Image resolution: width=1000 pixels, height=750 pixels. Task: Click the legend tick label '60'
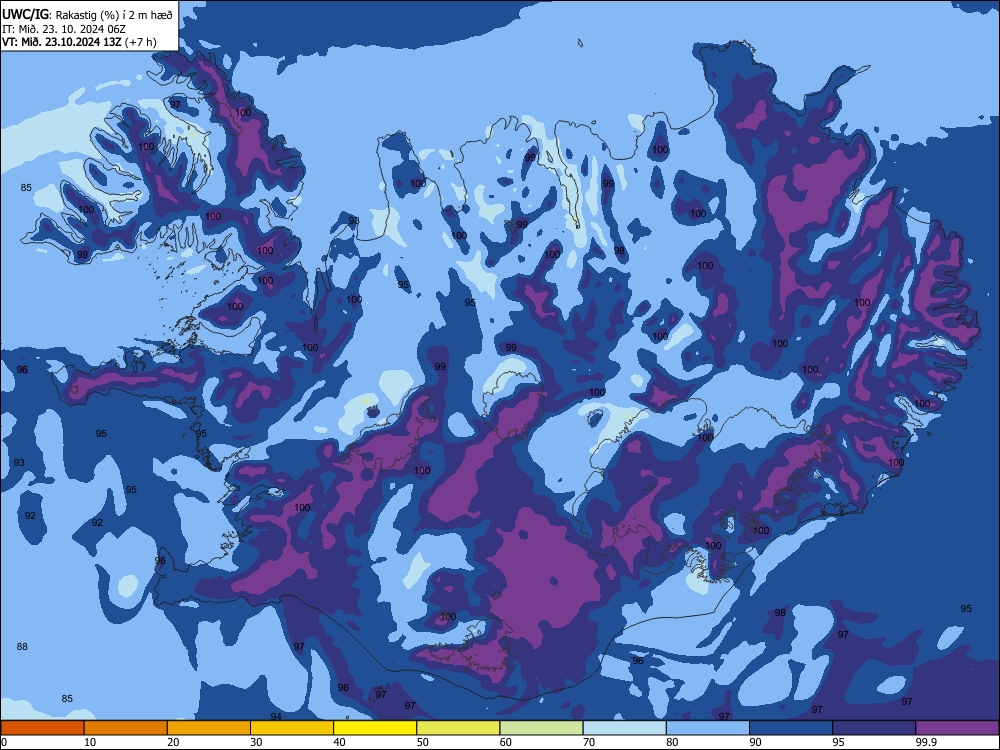[506, 742]
